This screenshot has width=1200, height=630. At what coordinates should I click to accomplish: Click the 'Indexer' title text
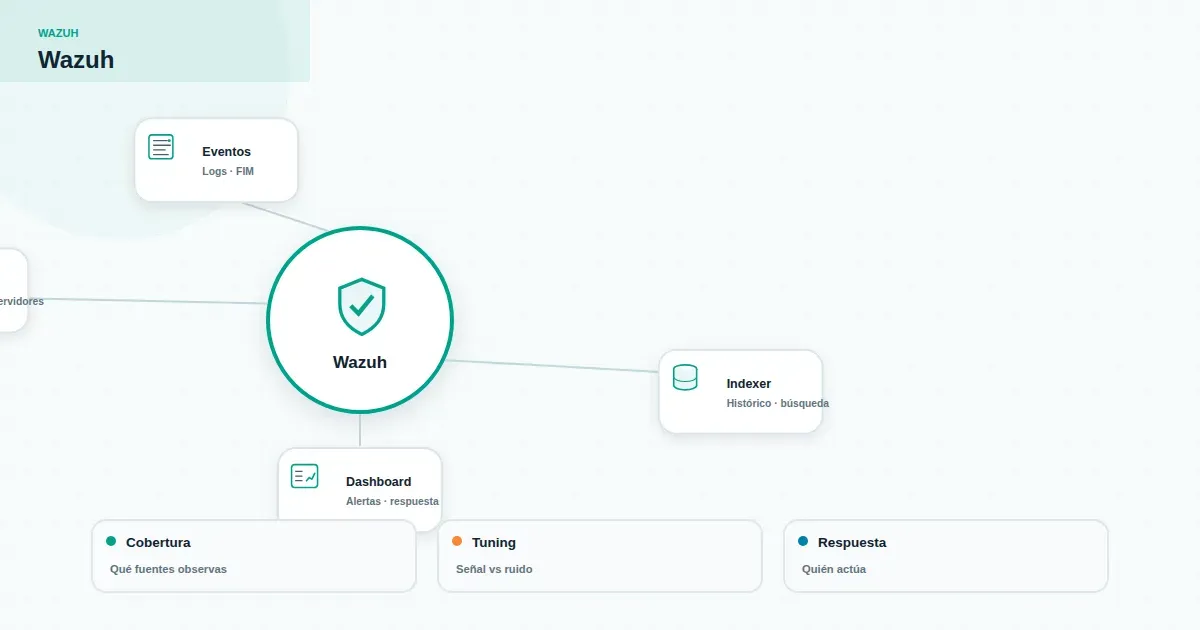749,384
